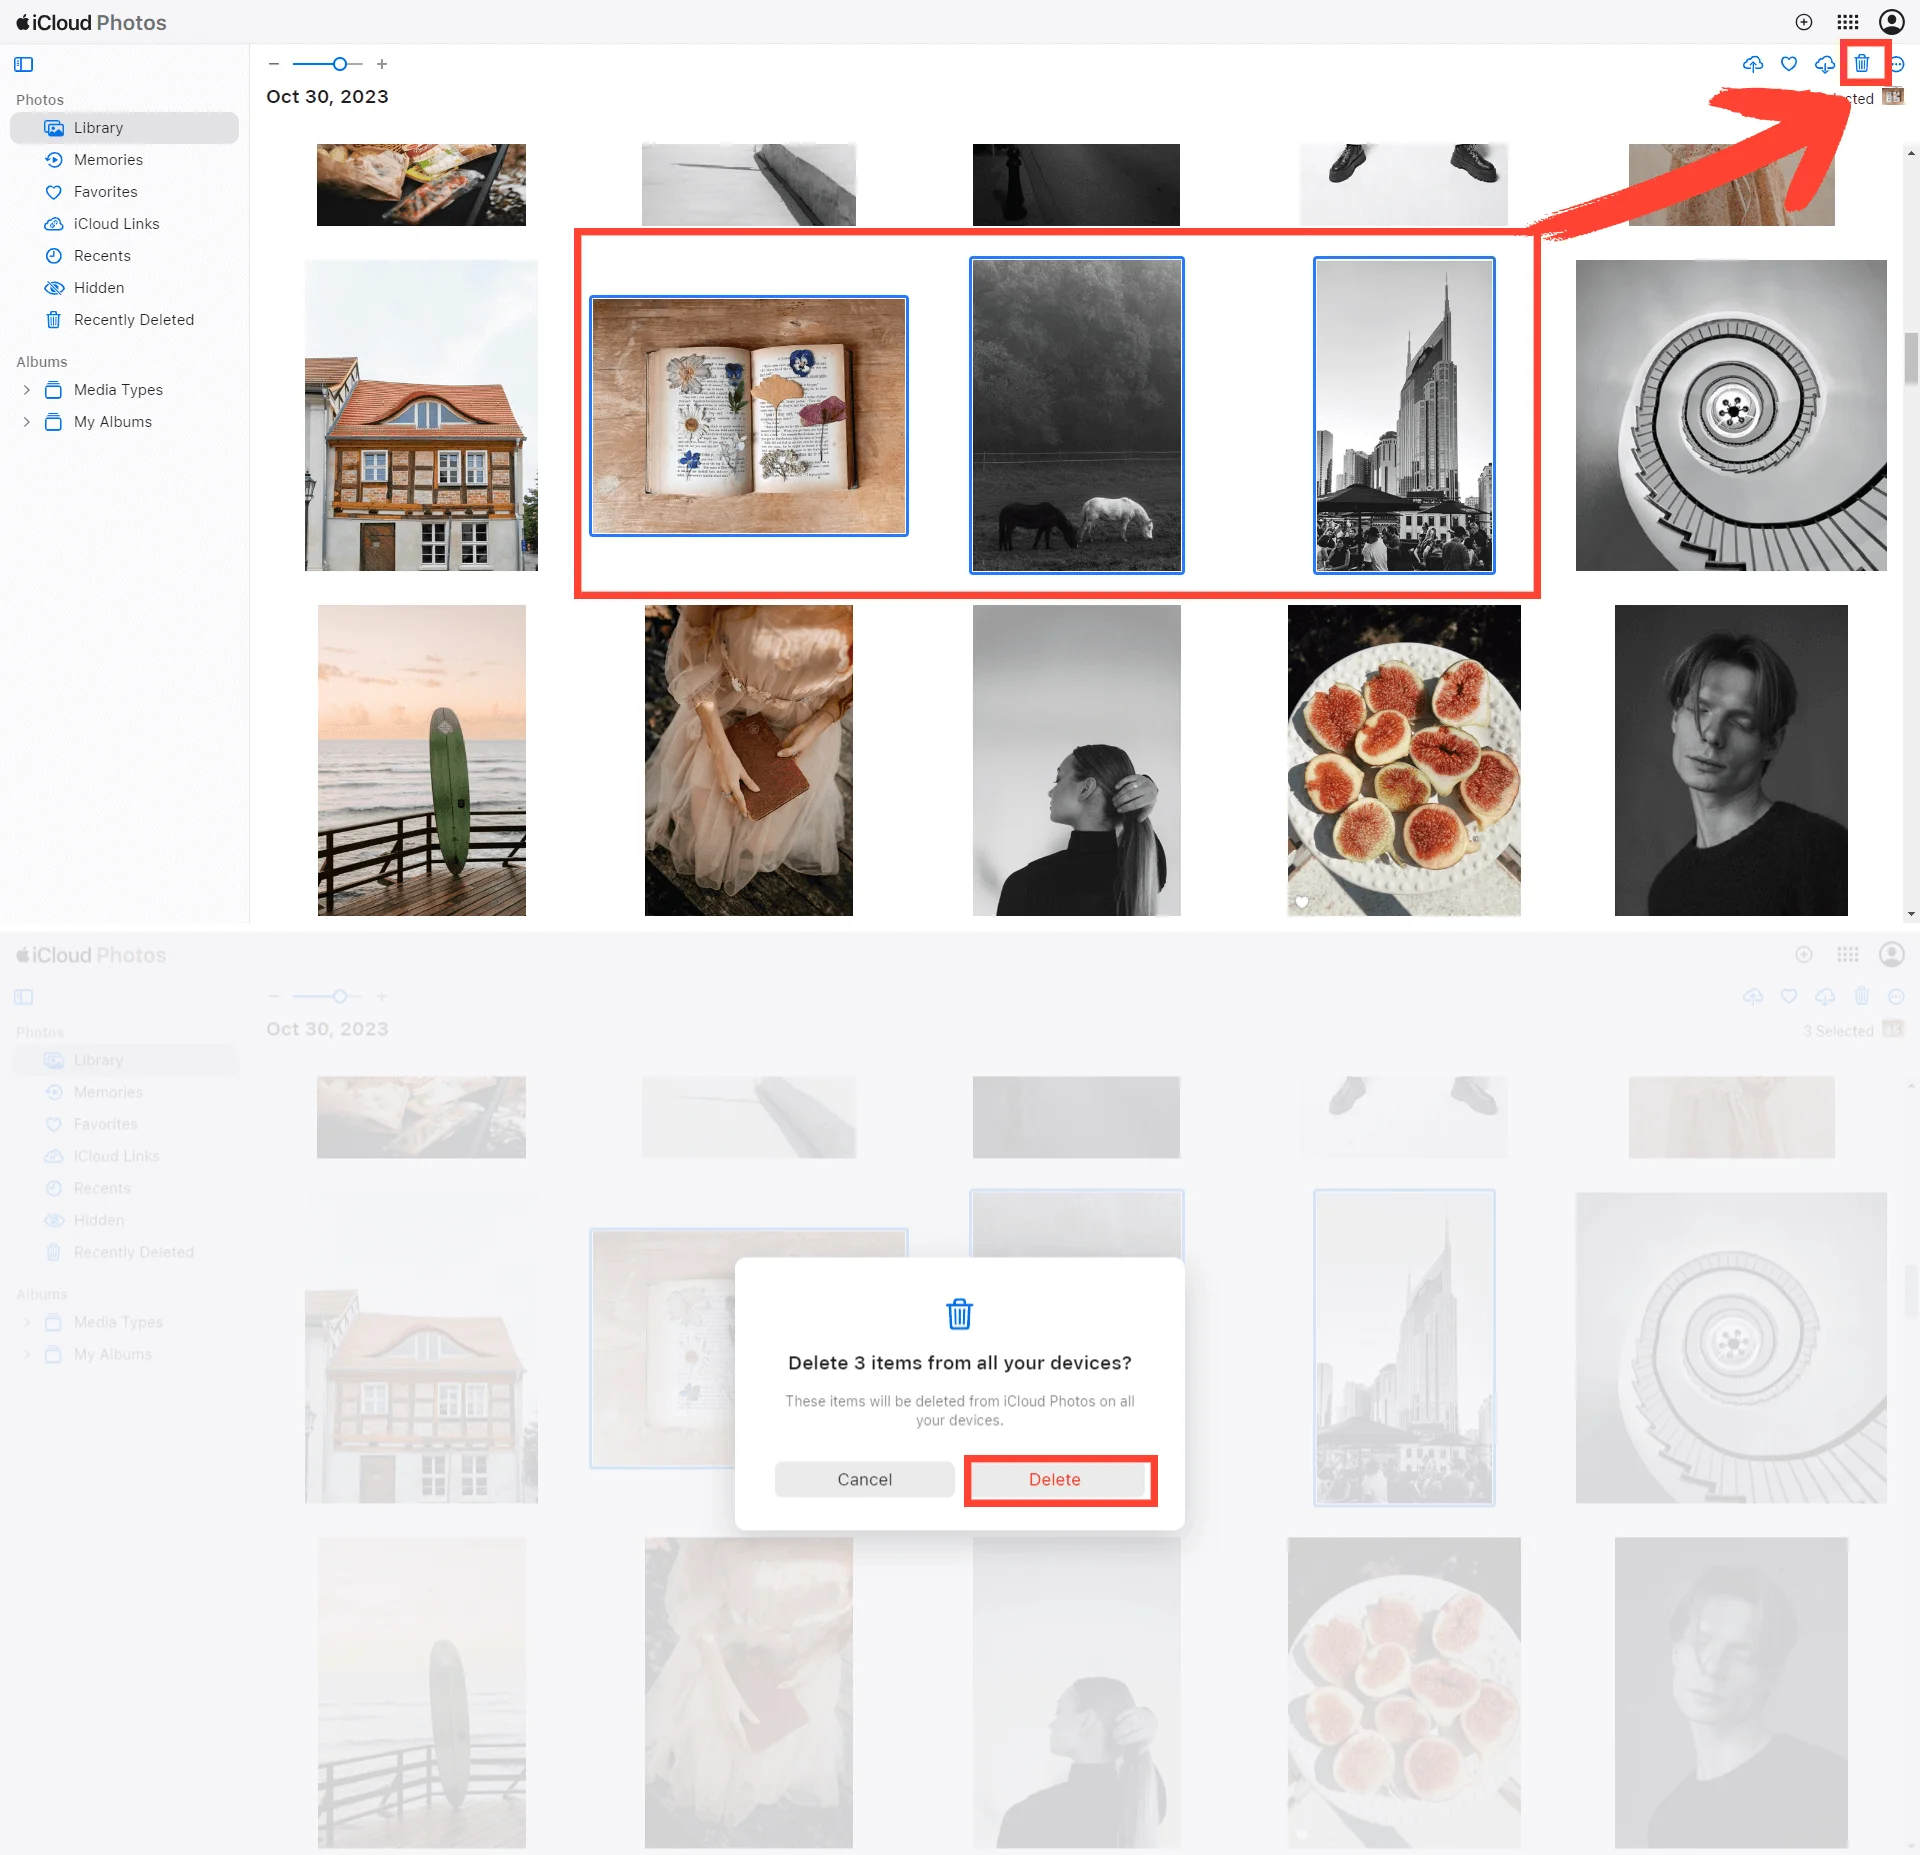The width and height of the screenshot is (1920, 1855).
Task: Click the Delete button in confirmation dialog
Action: coord(1054,1480)
